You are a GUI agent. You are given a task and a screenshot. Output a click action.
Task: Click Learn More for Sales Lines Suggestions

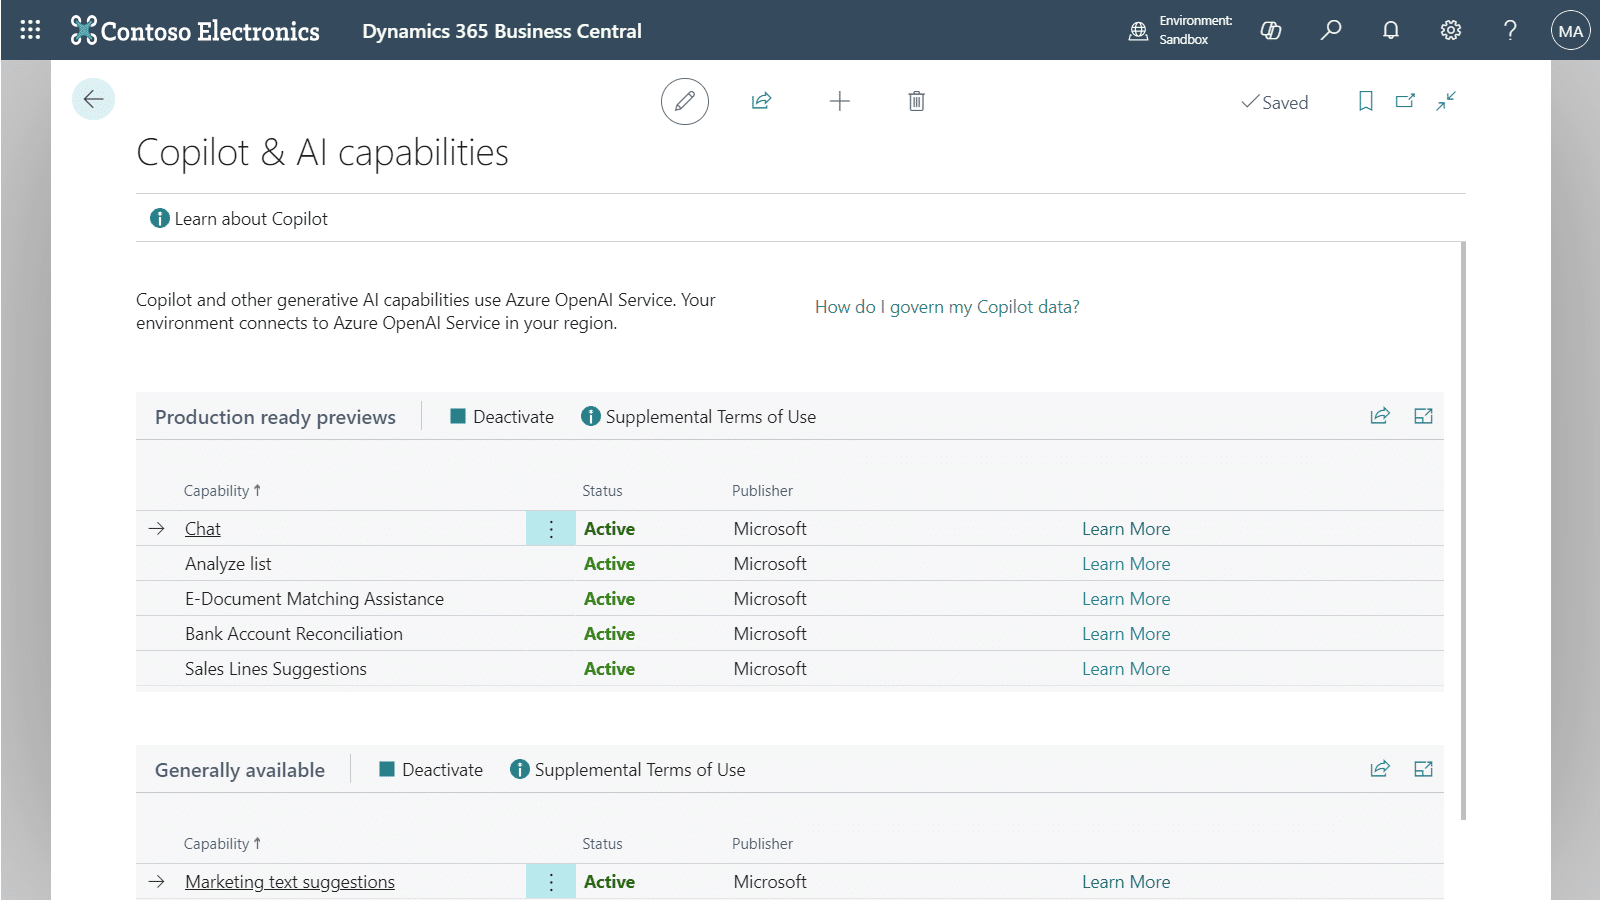click(1126, 669)
